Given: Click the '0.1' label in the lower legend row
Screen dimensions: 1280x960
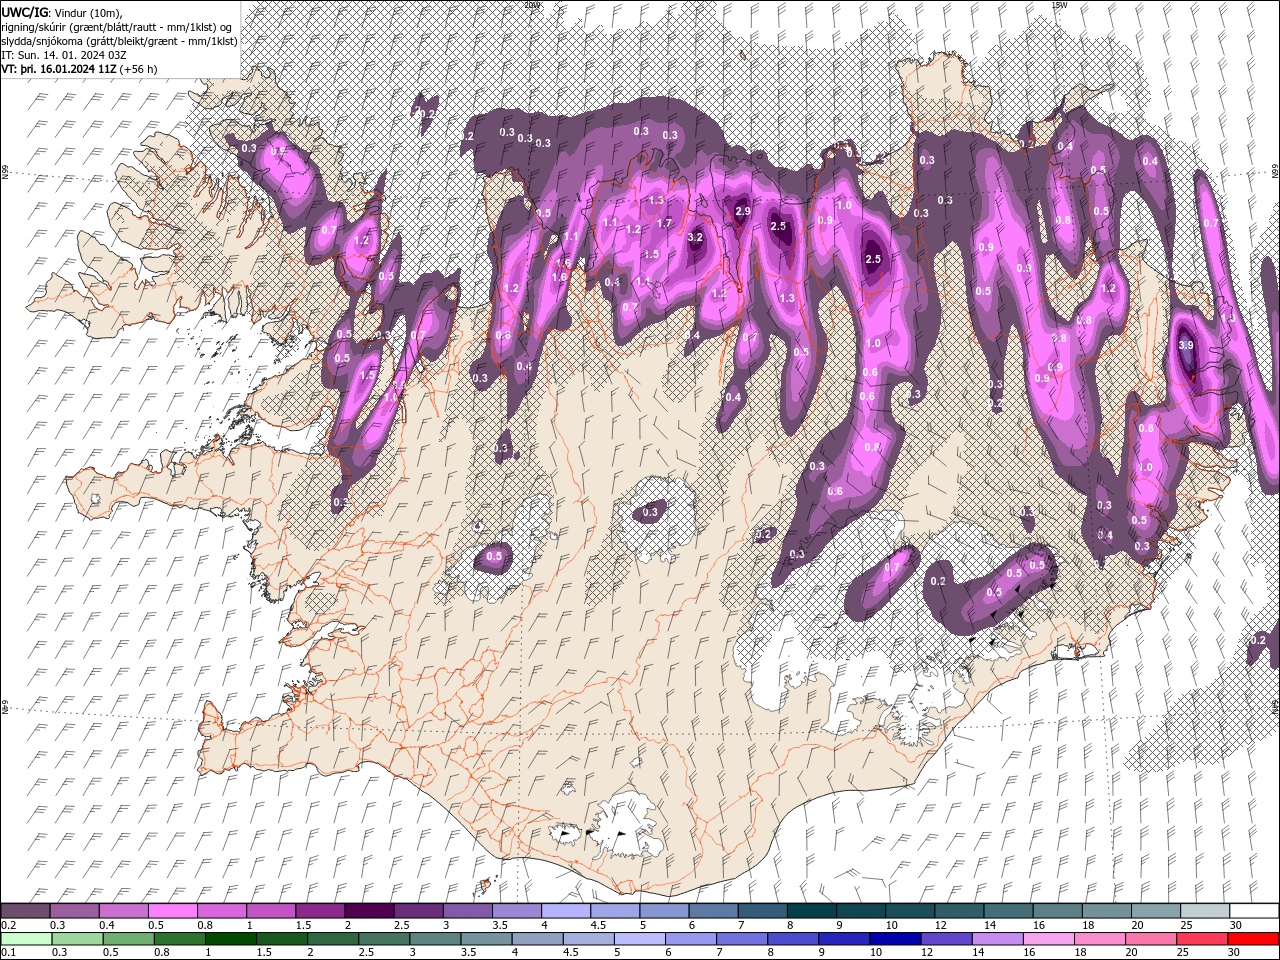Looking at the screenshot, I should pos(8,953).
